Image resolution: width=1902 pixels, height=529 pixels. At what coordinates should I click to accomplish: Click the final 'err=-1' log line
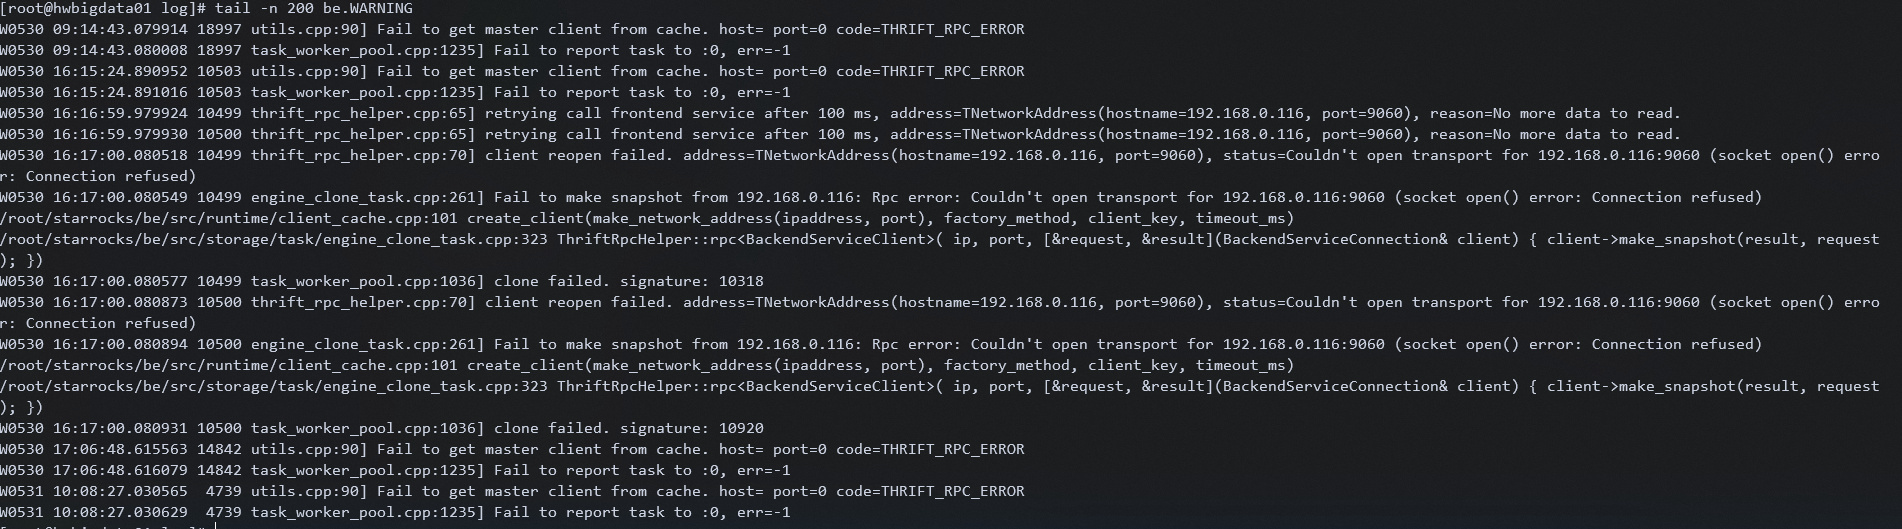coord(395,512)
